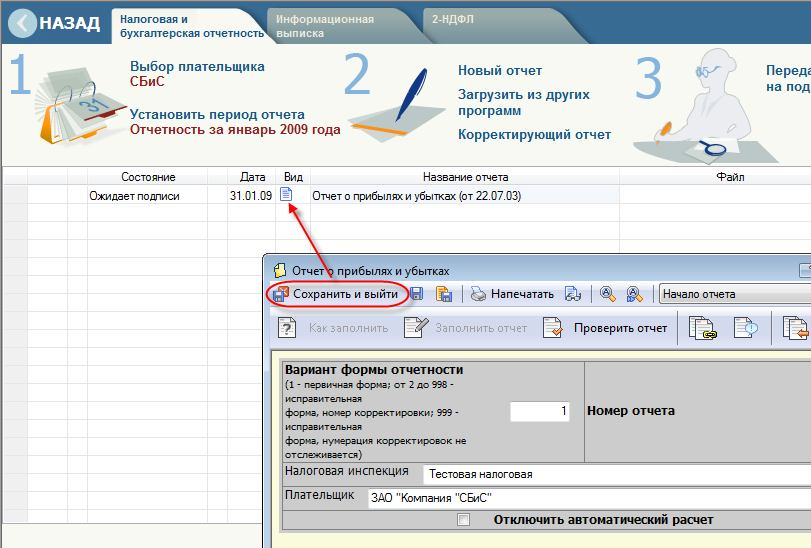
Task: Click the document icon with exclamation bubble
Action: pyautogui.click(x=745, y=328)
